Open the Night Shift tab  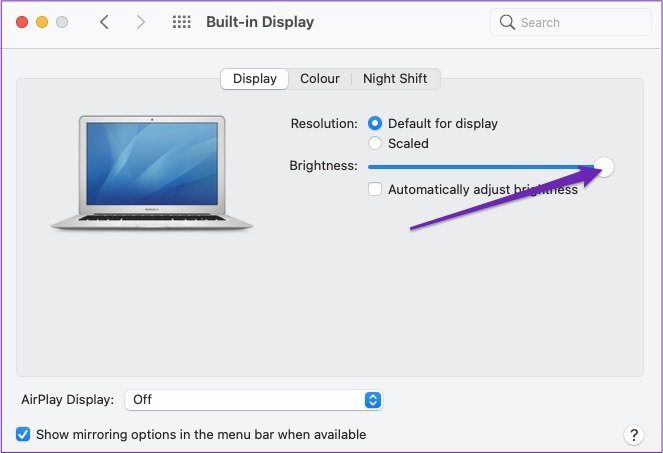coord(395,79)
